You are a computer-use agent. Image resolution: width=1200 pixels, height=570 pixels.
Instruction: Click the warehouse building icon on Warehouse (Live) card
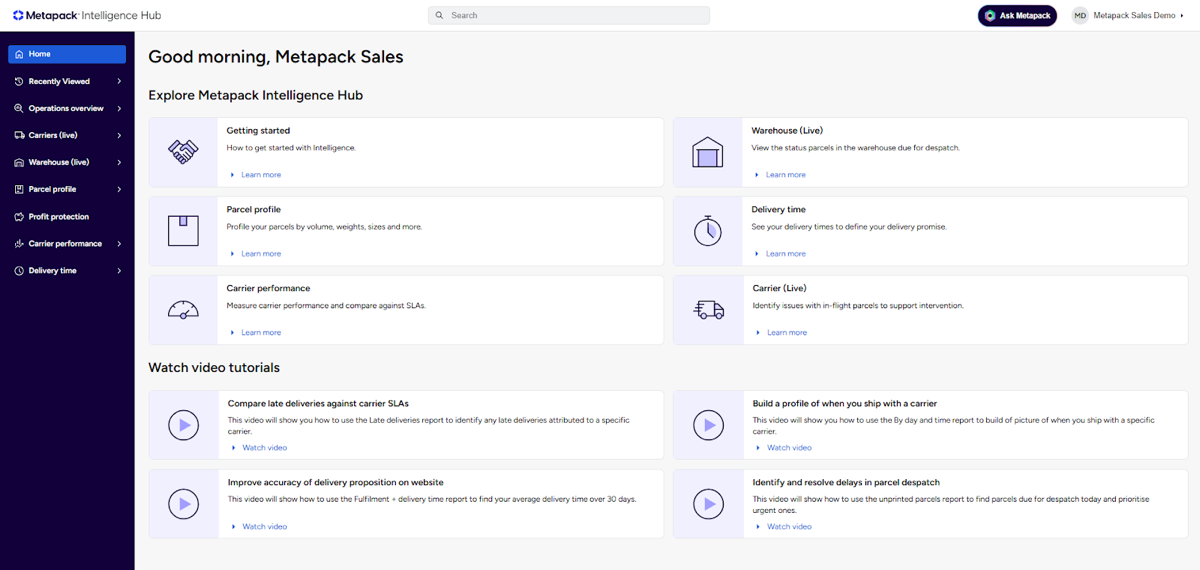(x=708, y=152)
